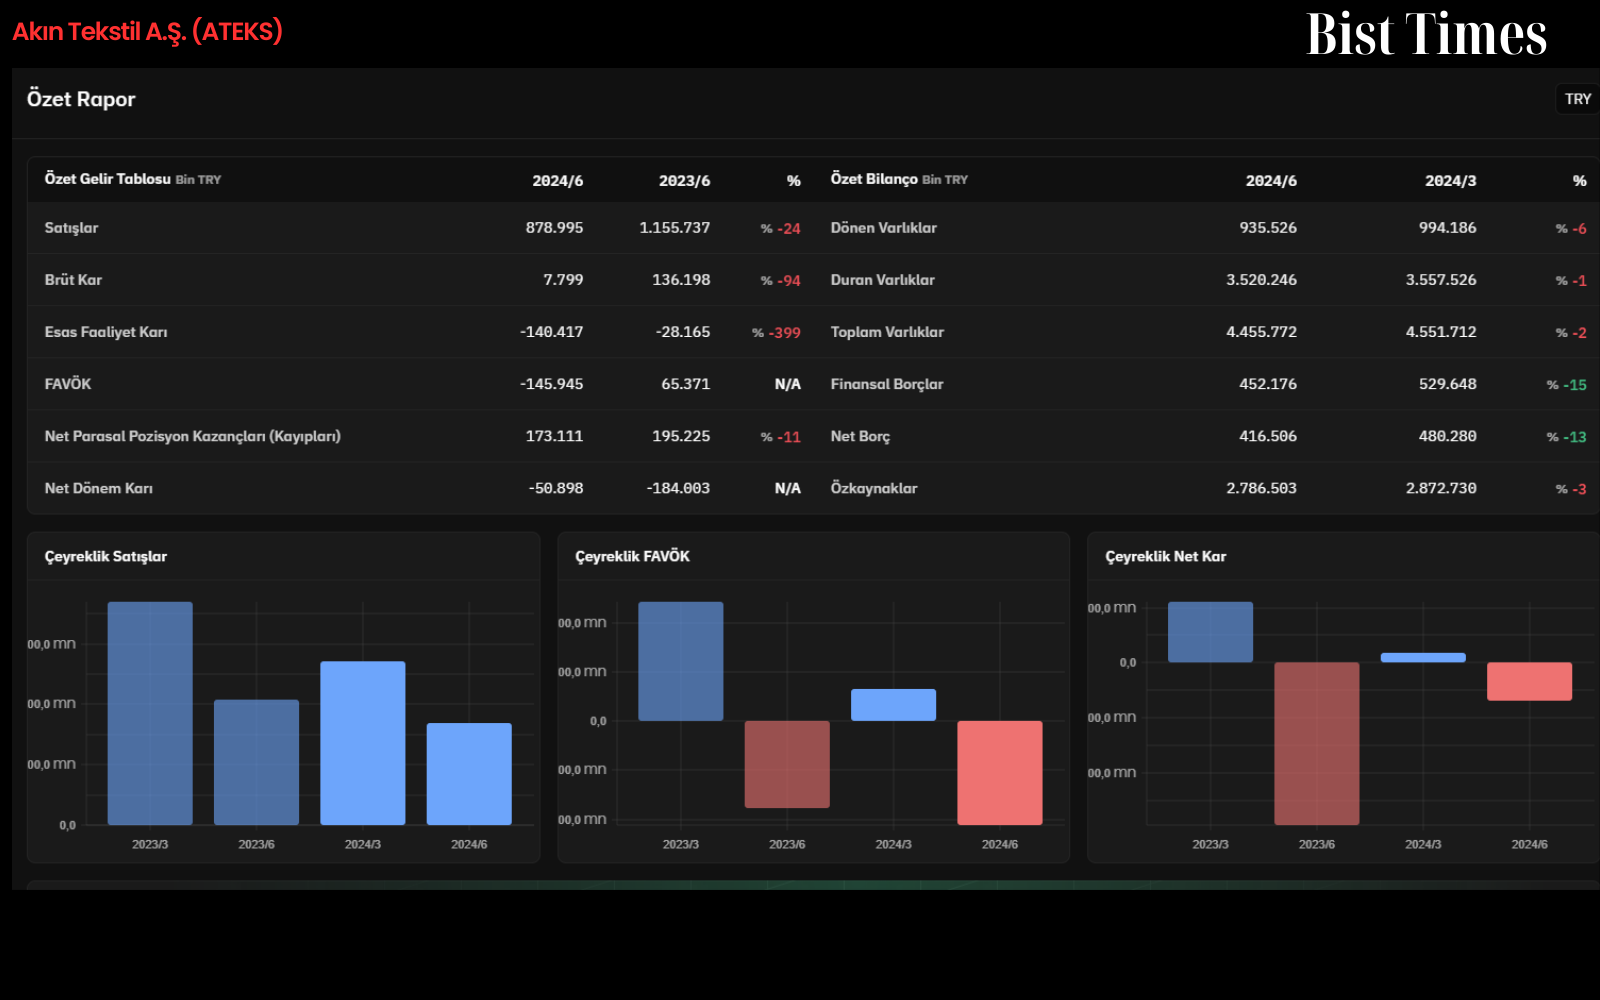Image resolution: width=1600 pixels, height=1000 pixels.
Task: Click the 2024/6 bar in Çeyreklik Satışlar
Action: click(469, 774)
